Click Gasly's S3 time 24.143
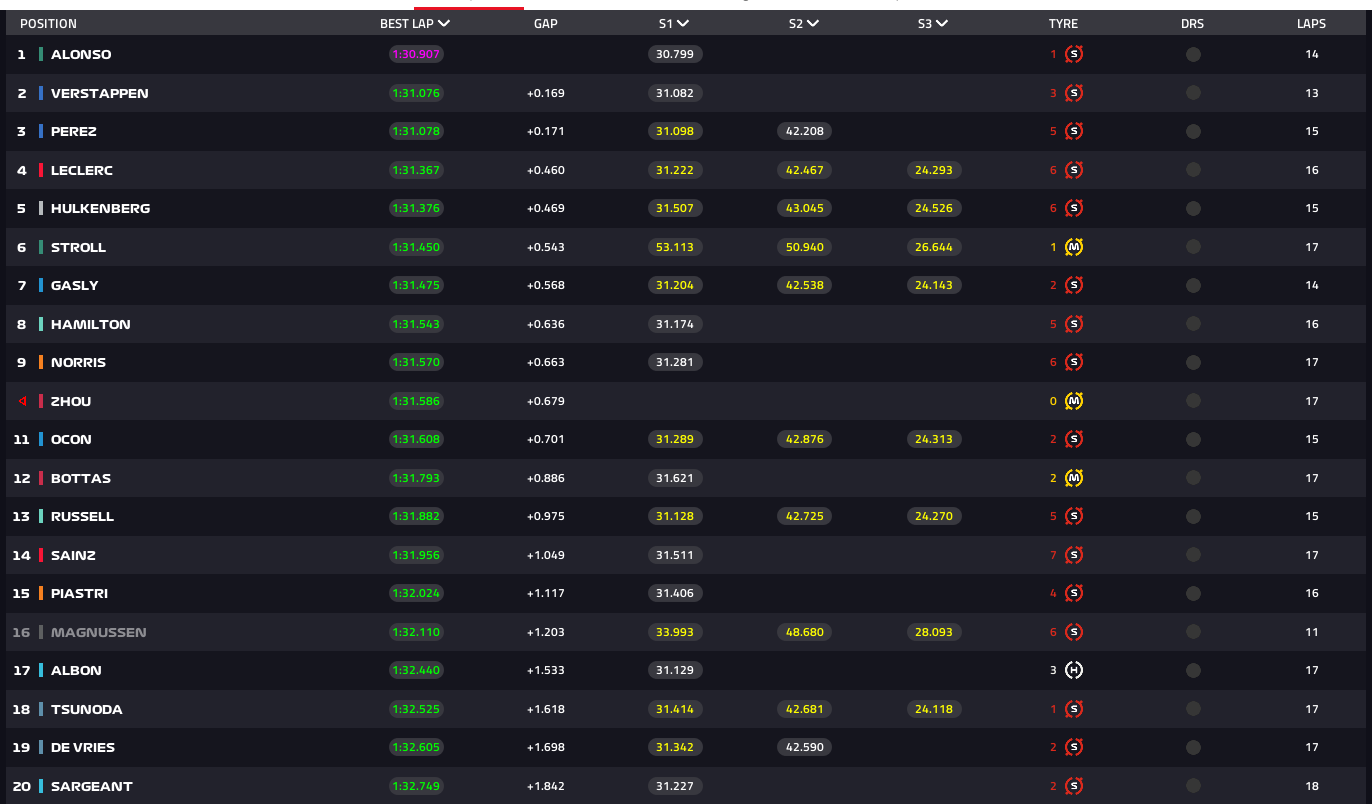 tap(934, 285)
